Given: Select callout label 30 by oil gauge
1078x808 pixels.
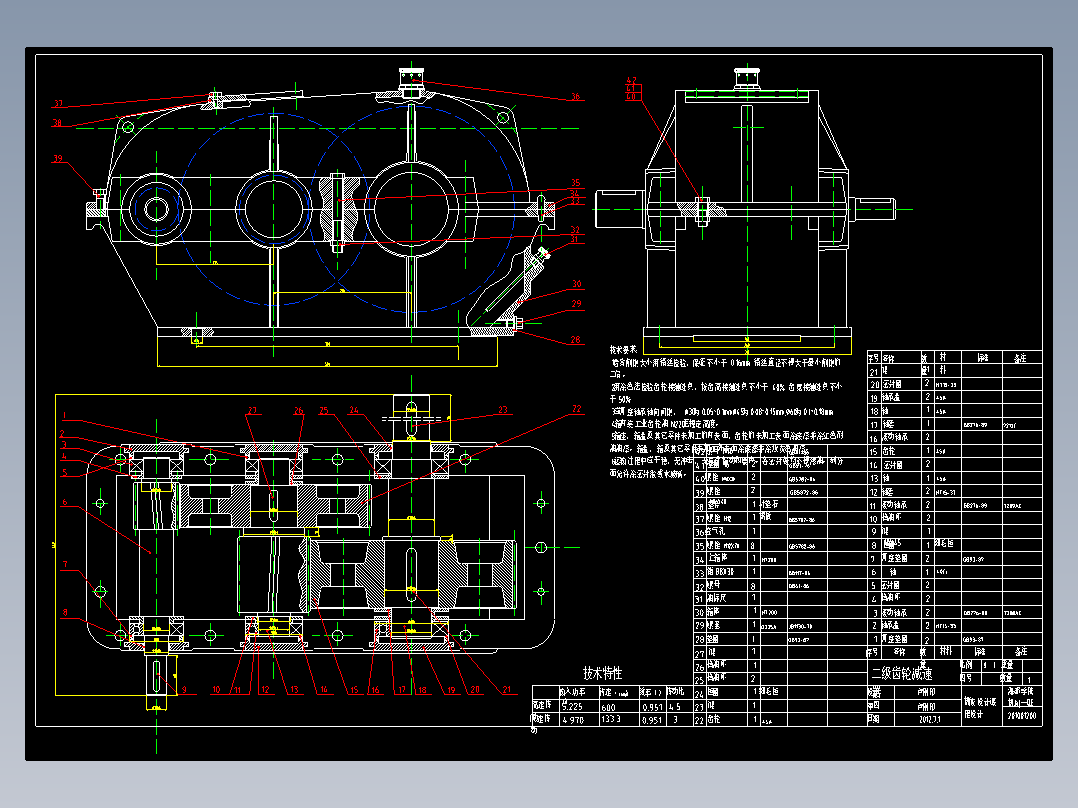Looking at the screenshot, I should [x=576, y=283].
